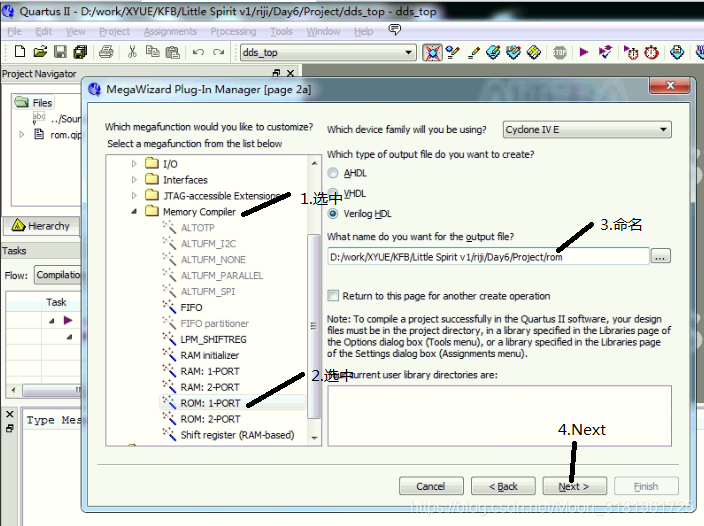
Task: Click the Paste clipboard icon
Action: (173, 52)
